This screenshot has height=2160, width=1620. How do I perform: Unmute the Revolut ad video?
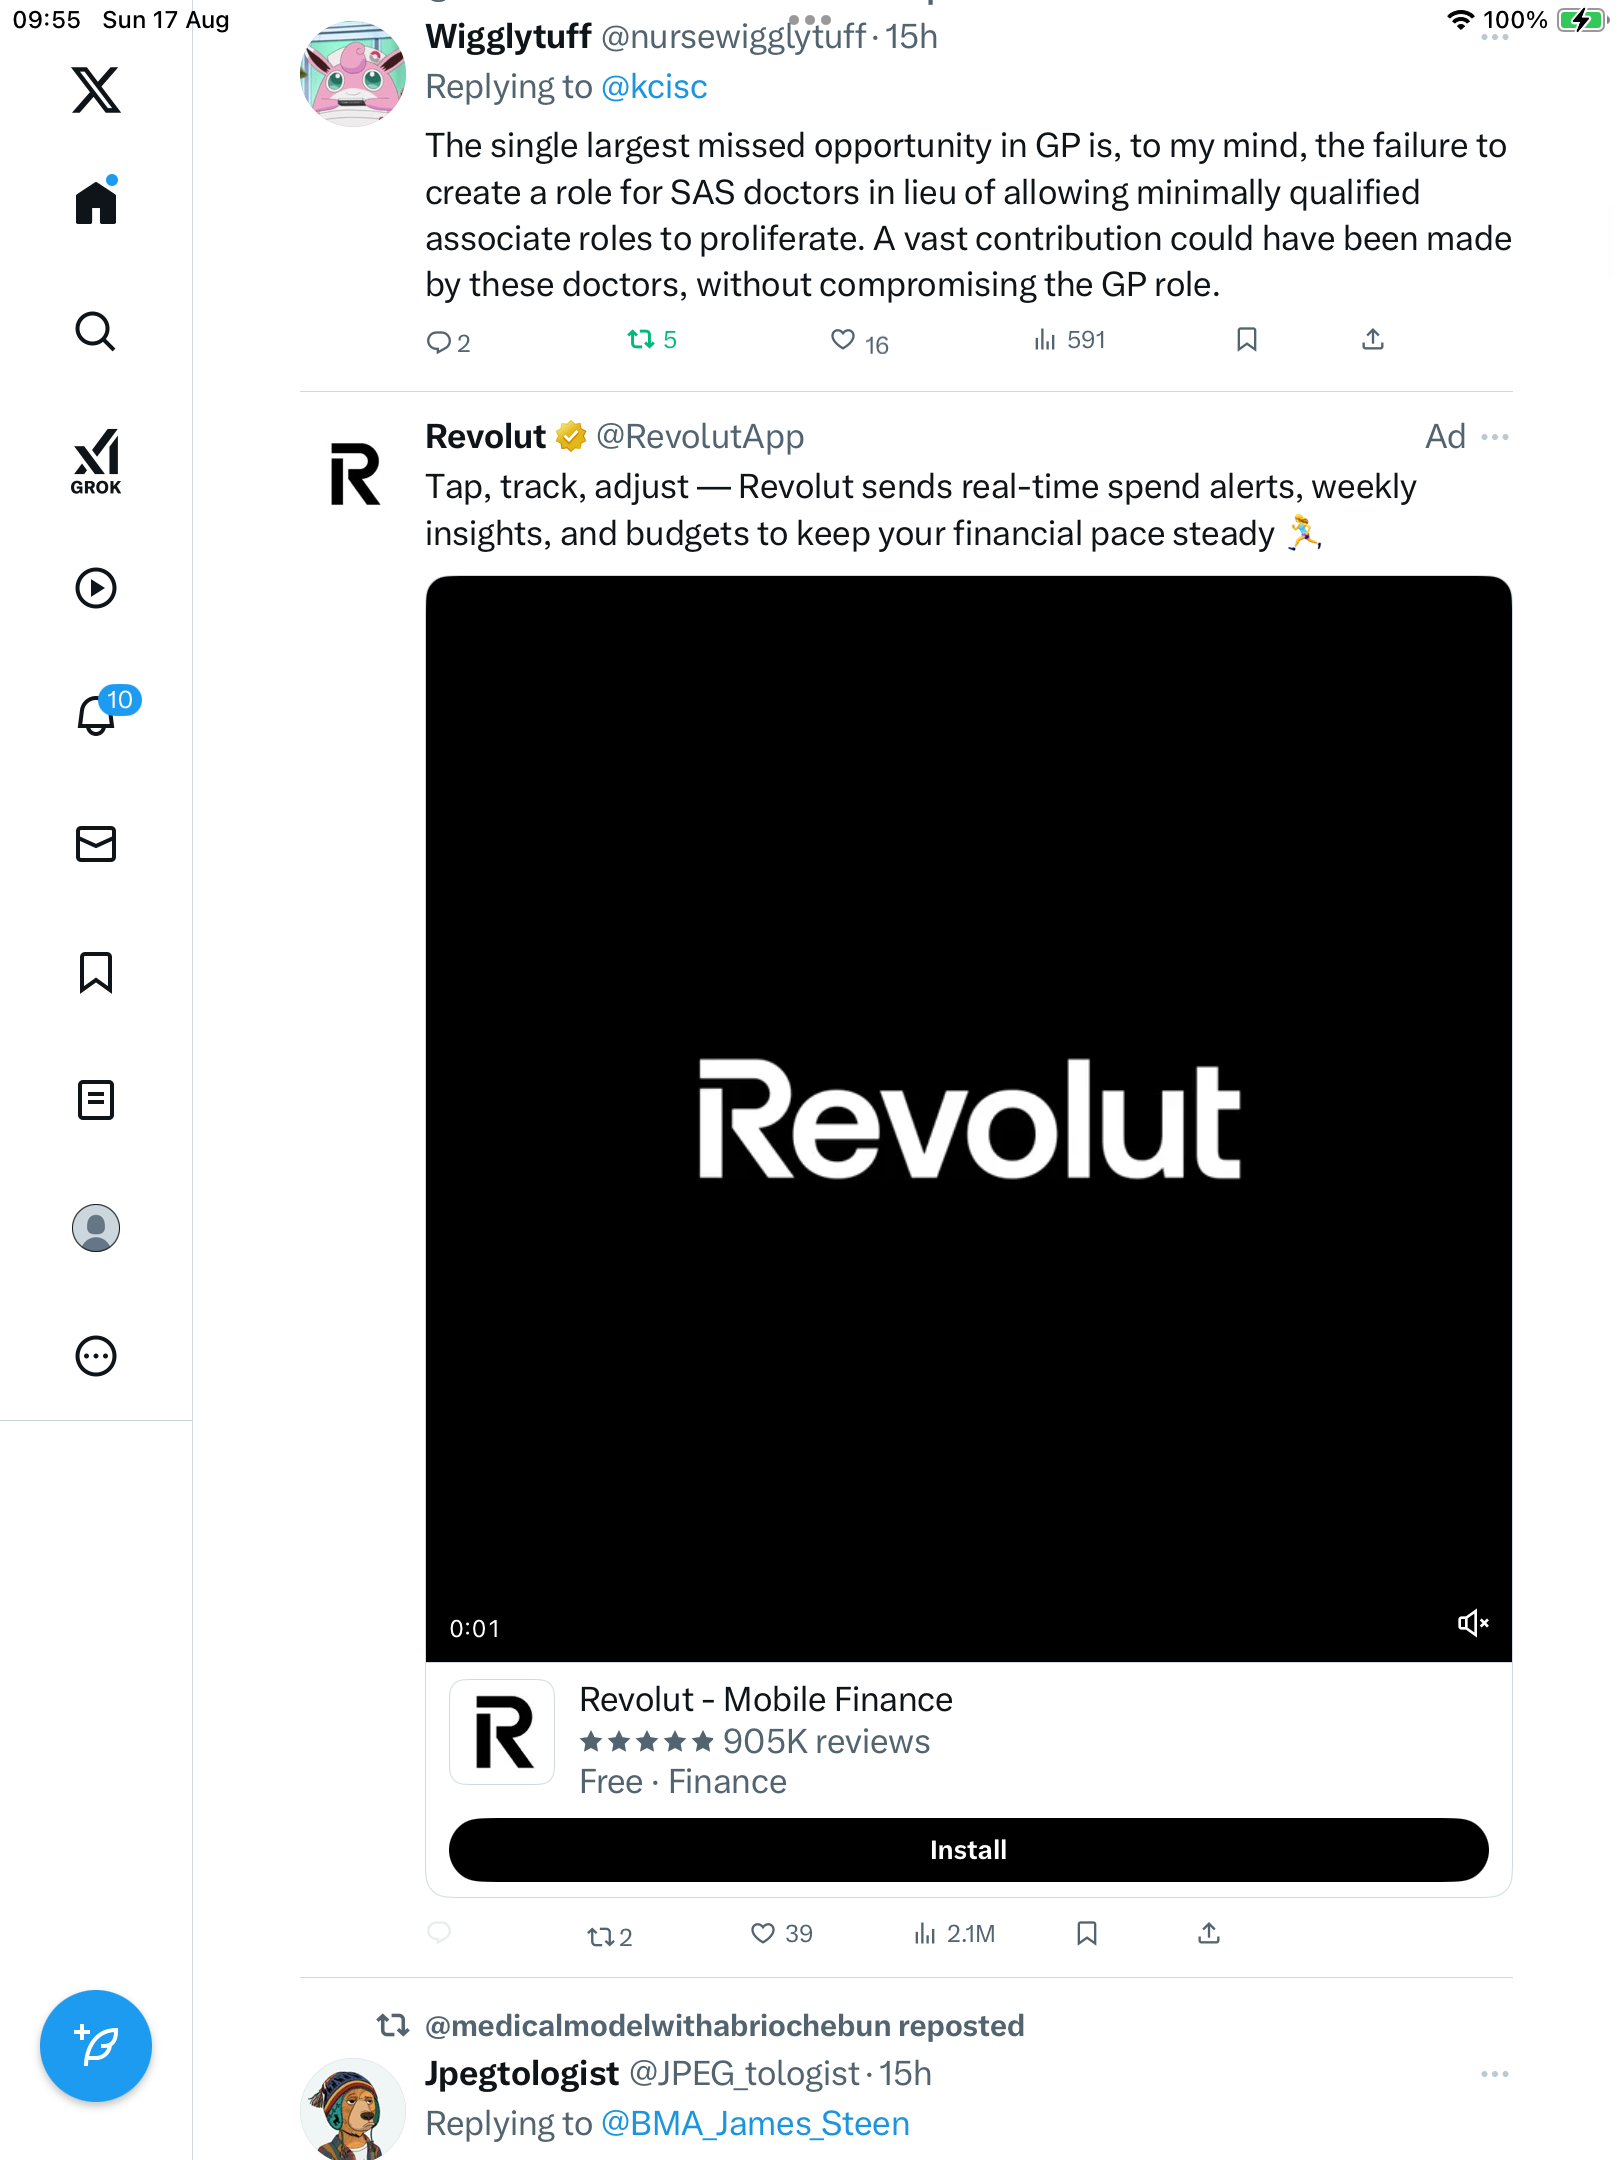1473,1623
